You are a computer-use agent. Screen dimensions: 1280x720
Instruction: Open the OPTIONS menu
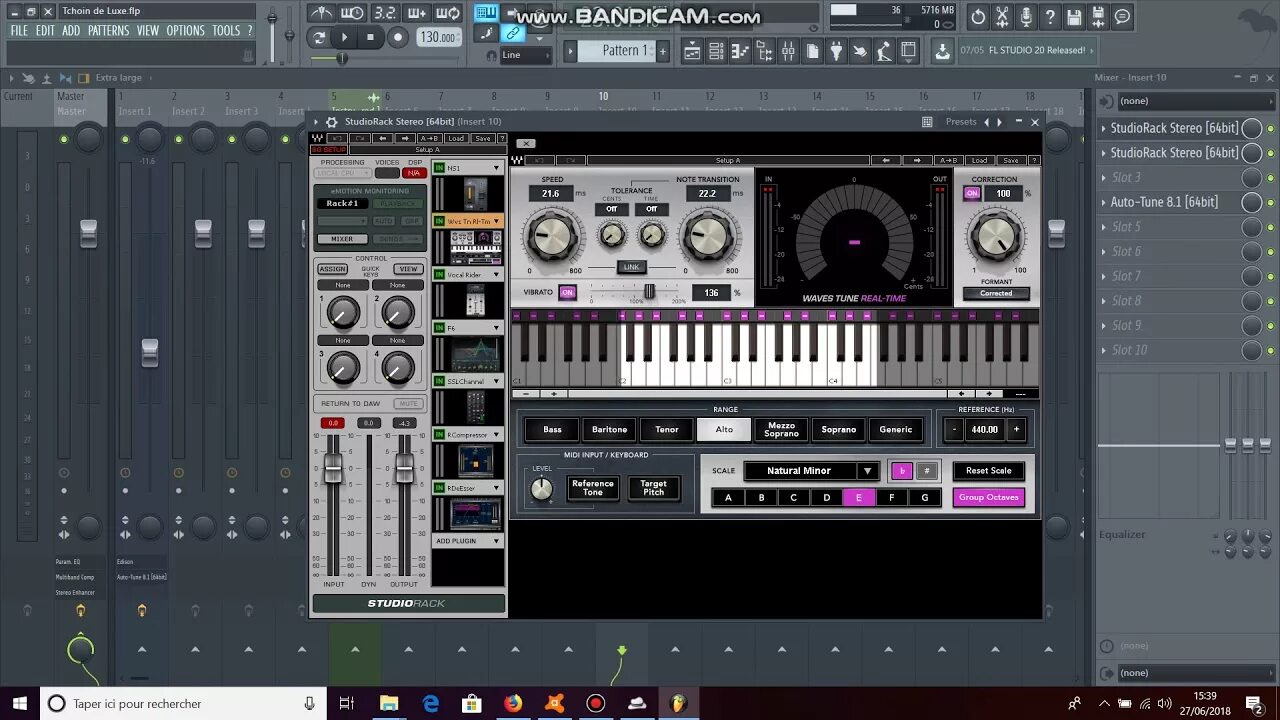185,31
